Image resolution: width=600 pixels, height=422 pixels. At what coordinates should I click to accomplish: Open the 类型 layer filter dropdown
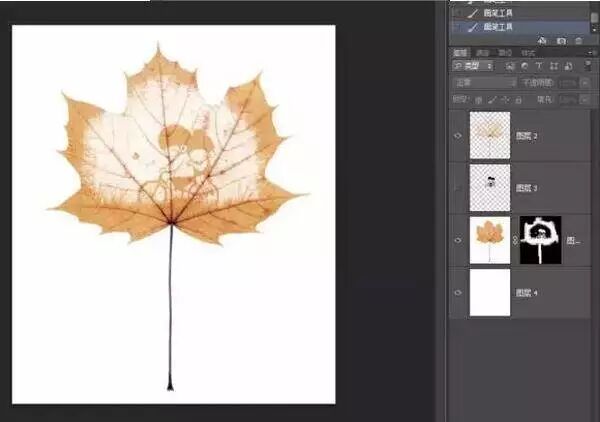(x=473, y=66)
